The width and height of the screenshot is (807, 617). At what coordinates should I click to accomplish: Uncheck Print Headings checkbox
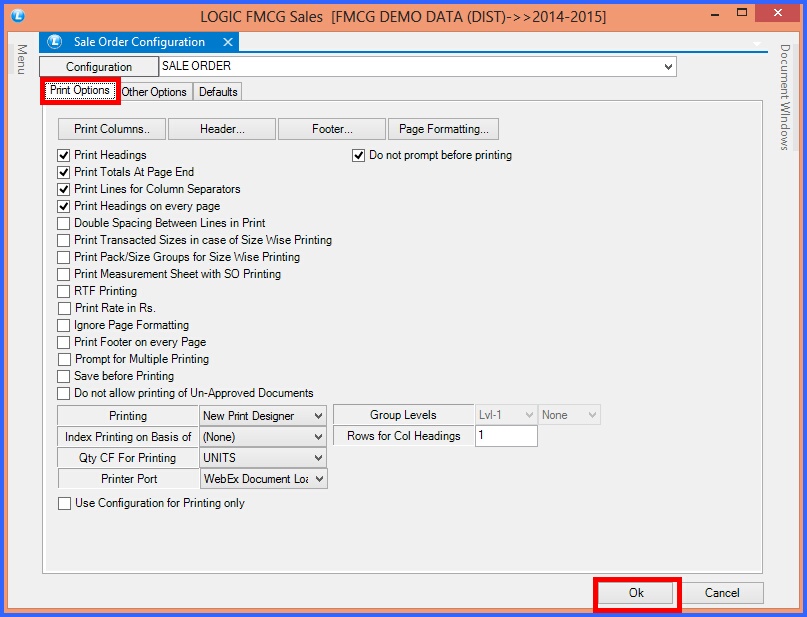pyautogui.click(x=64, y=155)
